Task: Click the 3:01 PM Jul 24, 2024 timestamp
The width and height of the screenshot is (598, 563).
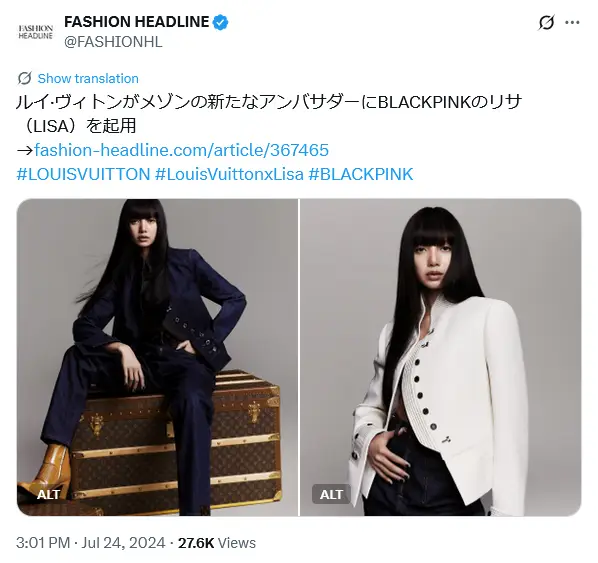Action: point(91,543)
